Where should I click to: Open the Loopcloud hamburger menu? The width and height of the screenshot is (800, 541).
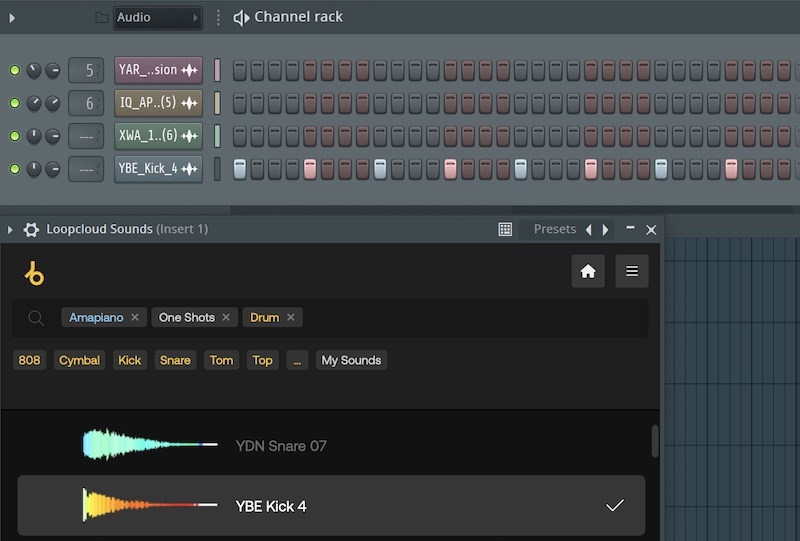click(632, 271)
